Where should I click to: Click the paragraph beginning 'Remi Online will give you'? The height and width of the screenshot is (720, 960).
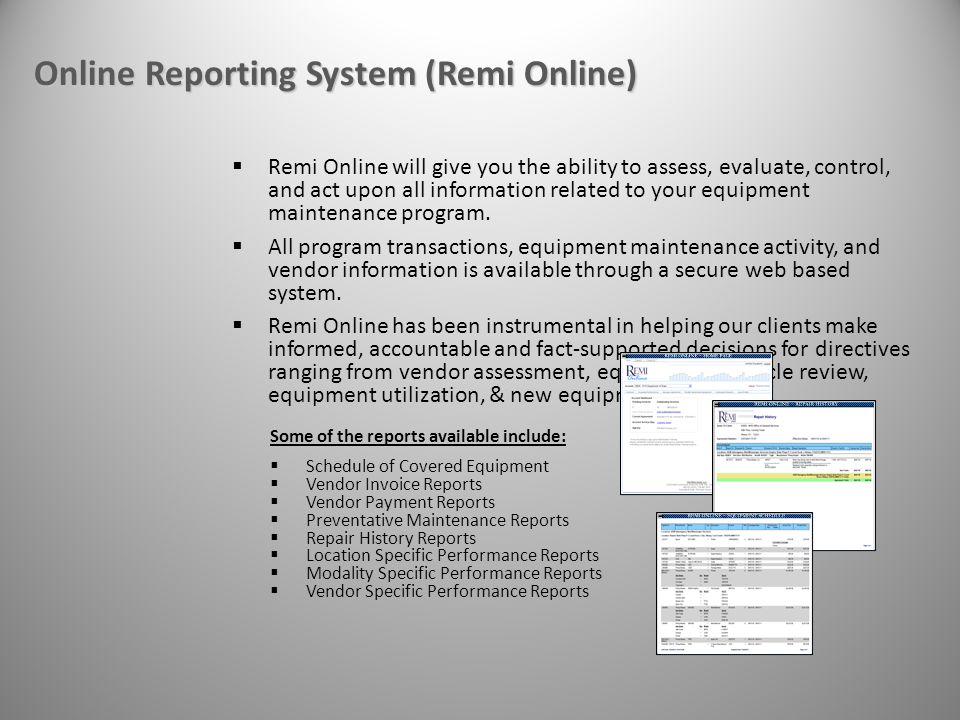point(579,190)
